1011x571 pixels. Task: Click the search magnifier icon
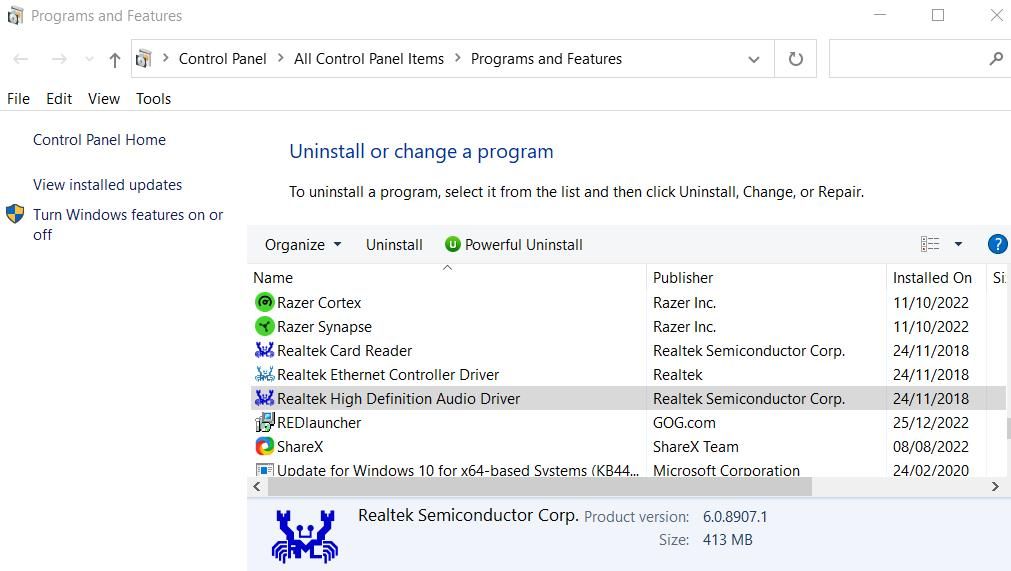coord(996,59)
